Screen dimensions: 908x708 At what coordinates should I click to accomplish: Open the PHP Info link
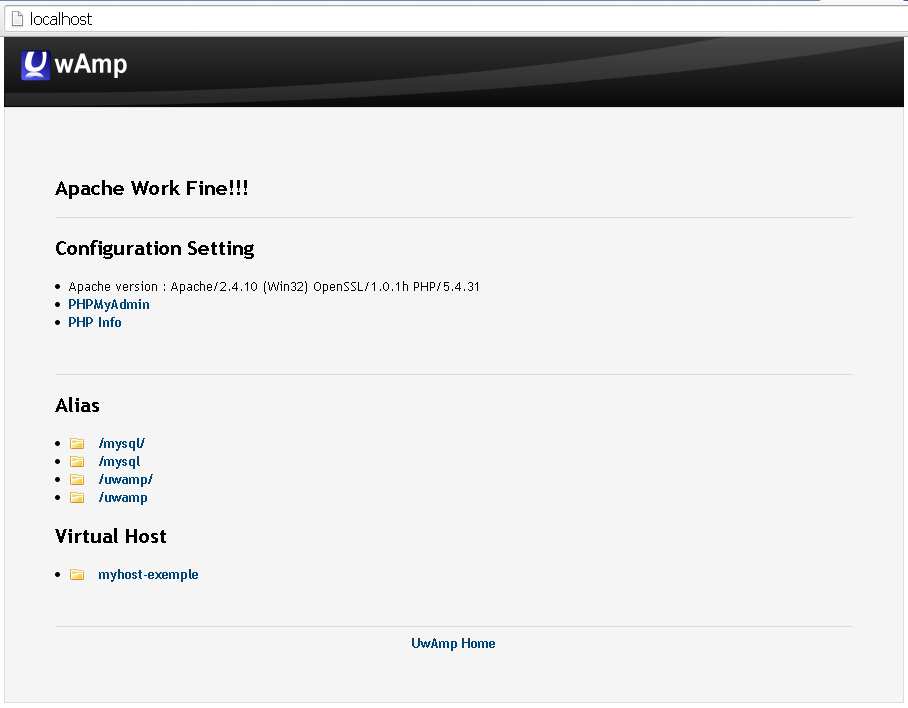(x=95, y=322)
